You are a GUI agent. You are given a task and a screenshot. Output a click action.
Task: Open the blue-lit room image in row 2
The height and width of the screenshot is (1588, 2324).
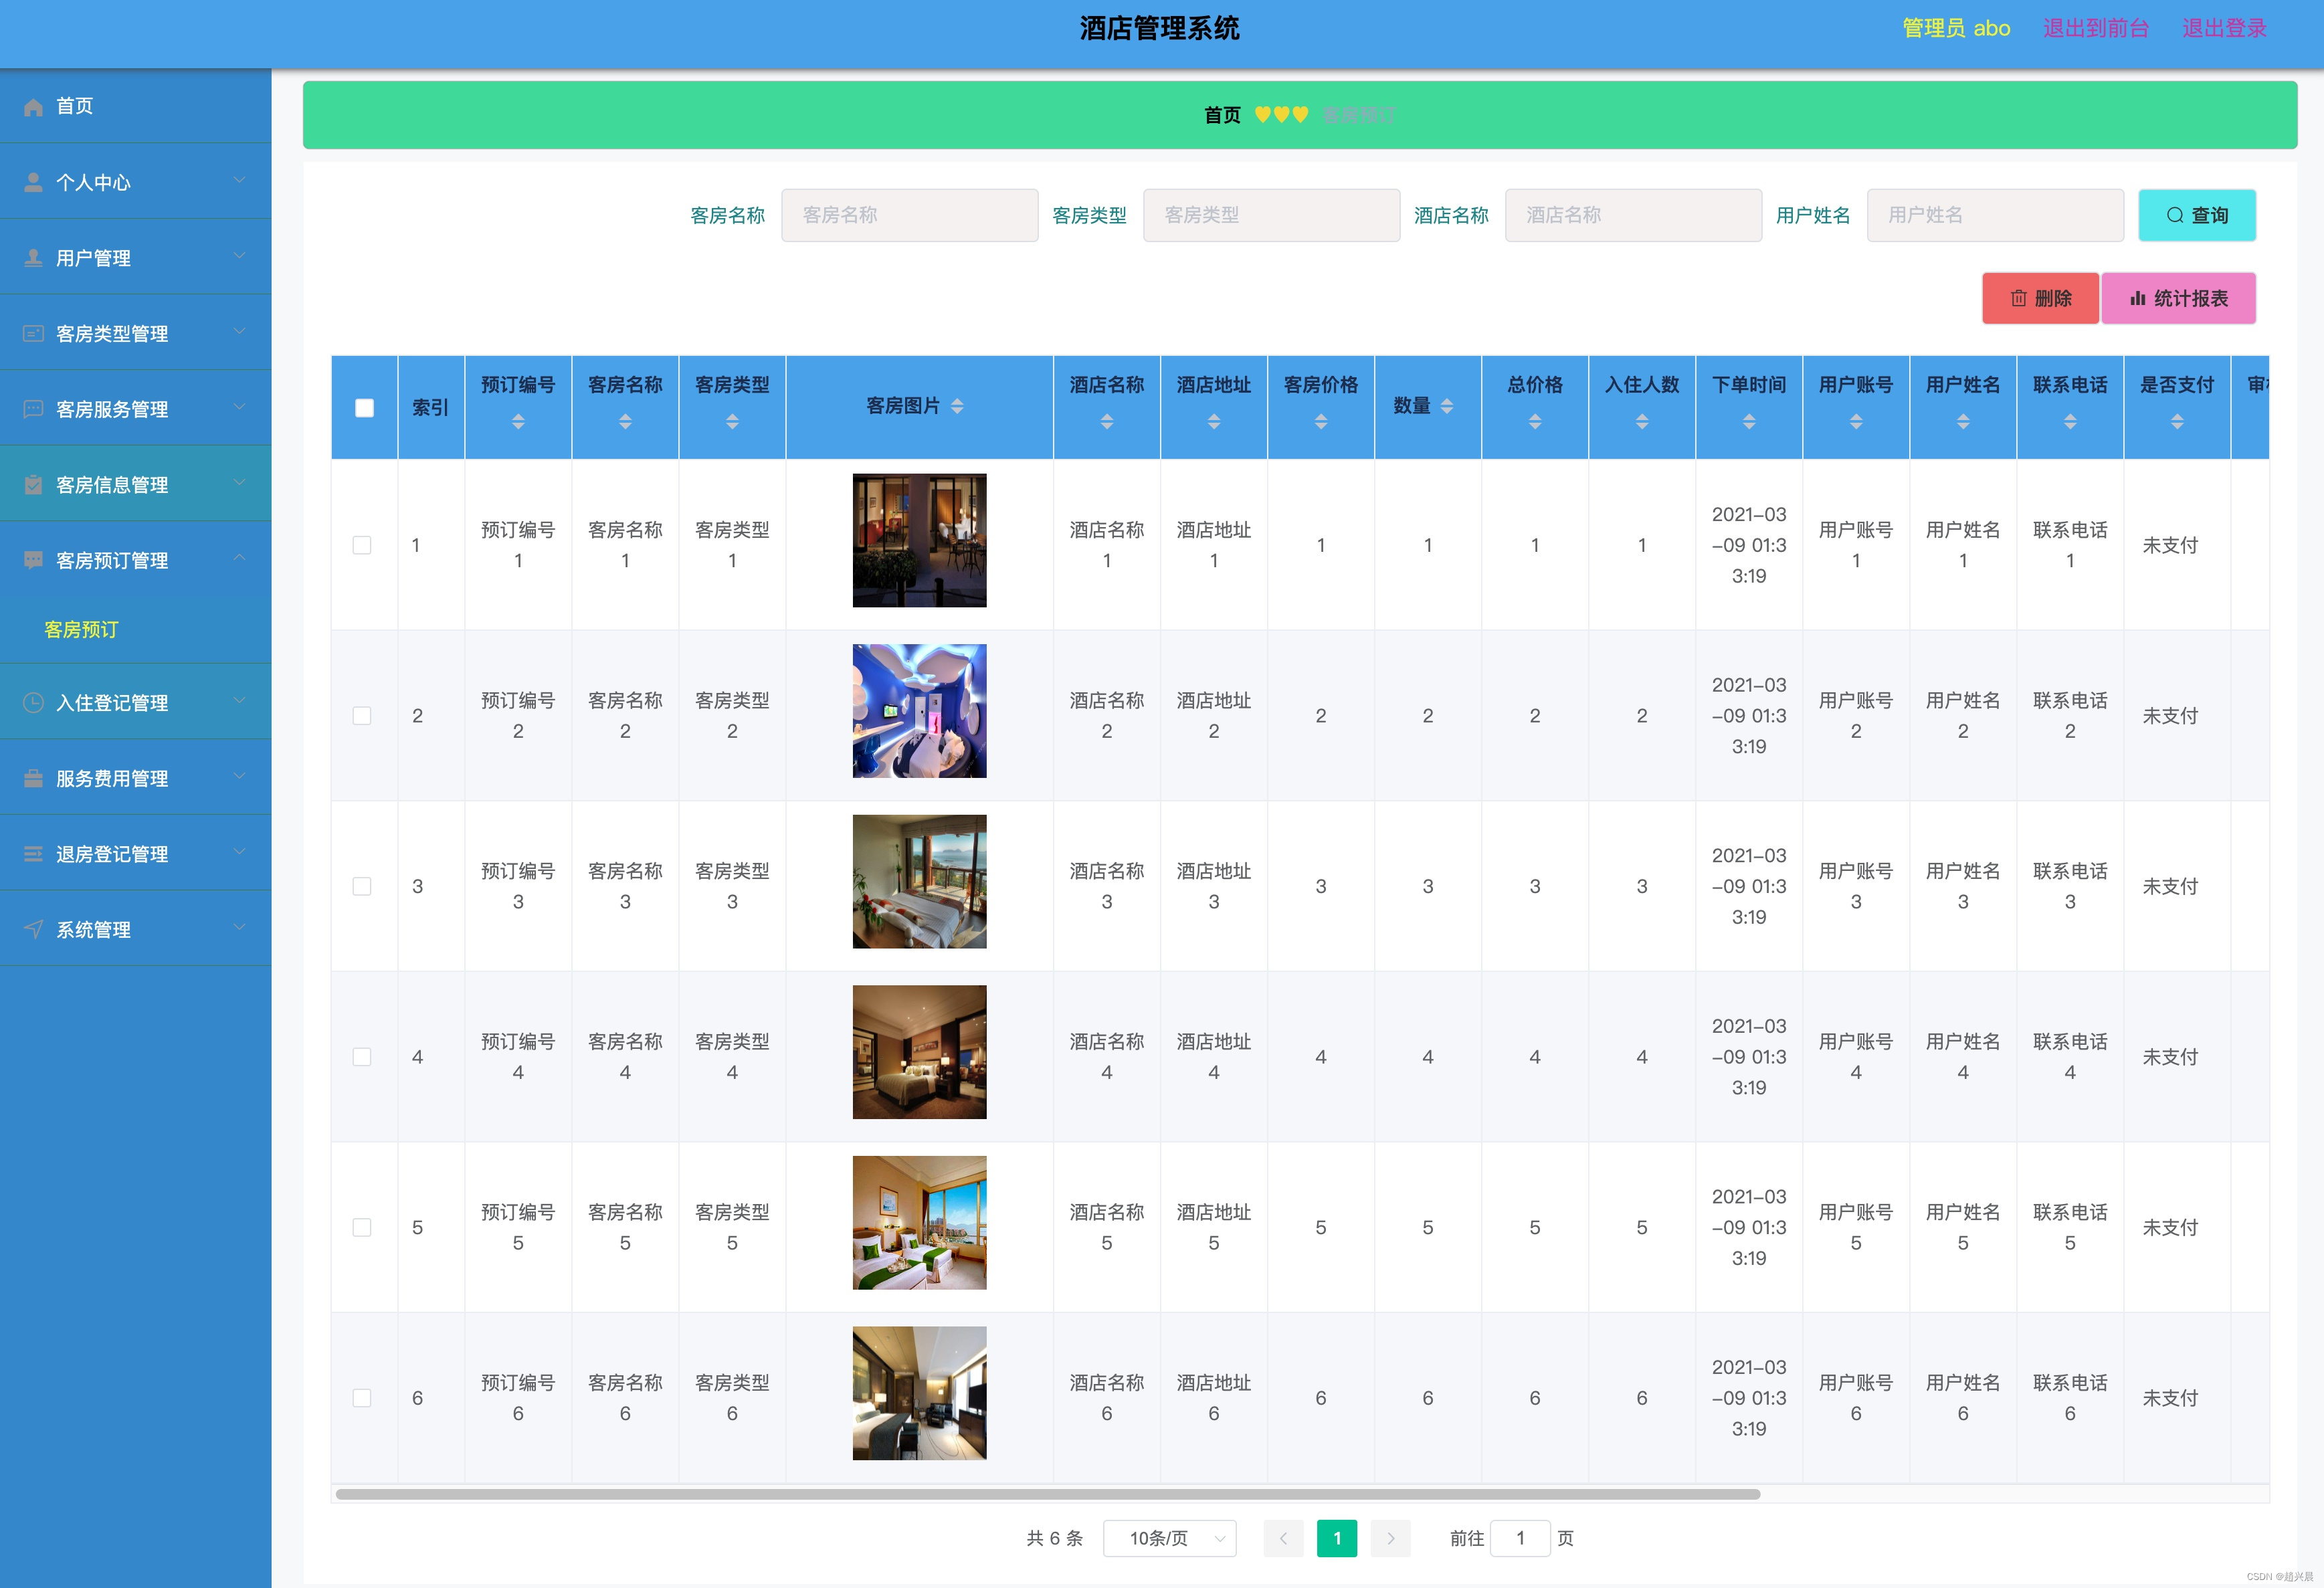(919, 711)
